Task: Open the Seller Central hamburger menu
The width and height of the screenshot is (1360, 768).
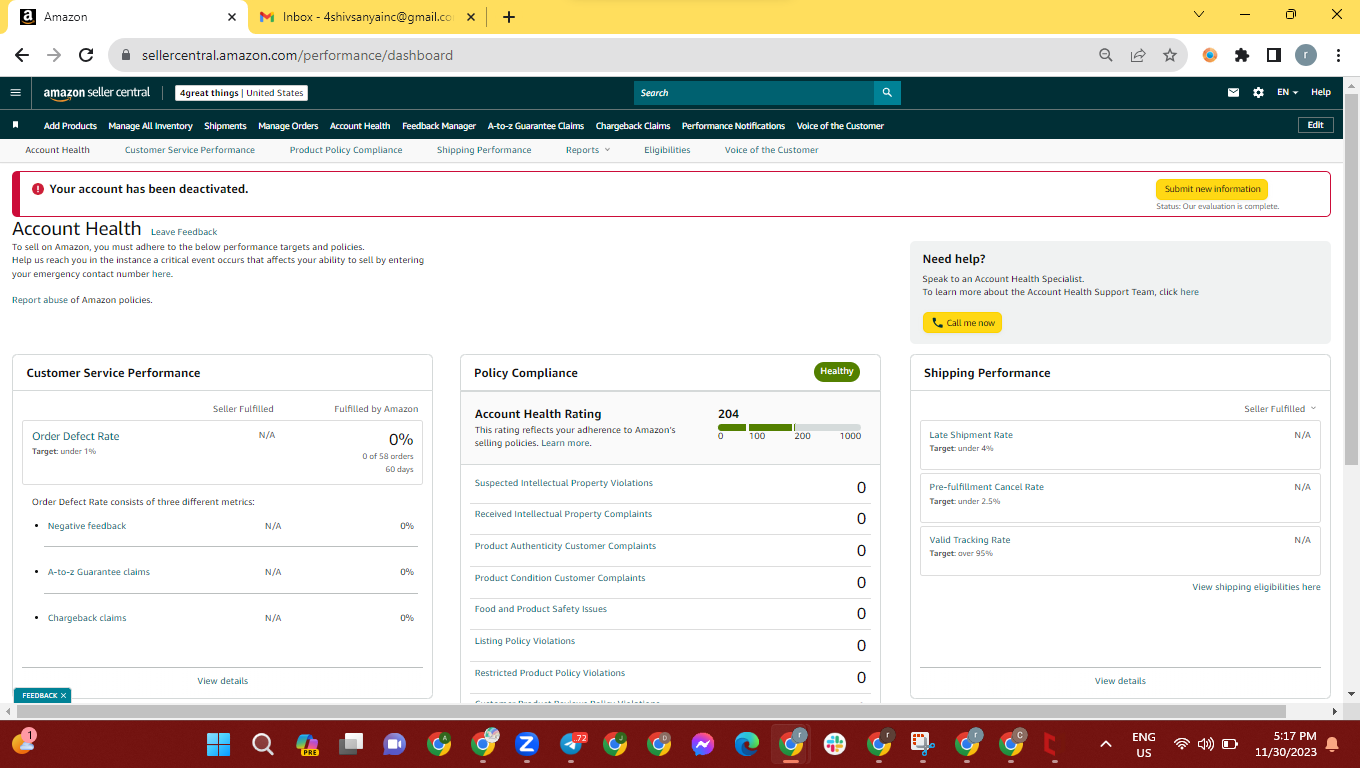Action: (x=15, y=93)
